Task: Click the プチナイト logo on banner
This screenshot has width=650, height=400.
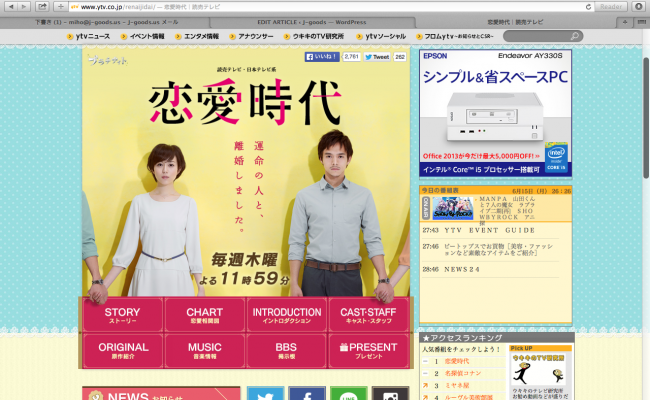Action: coord(107,61)
